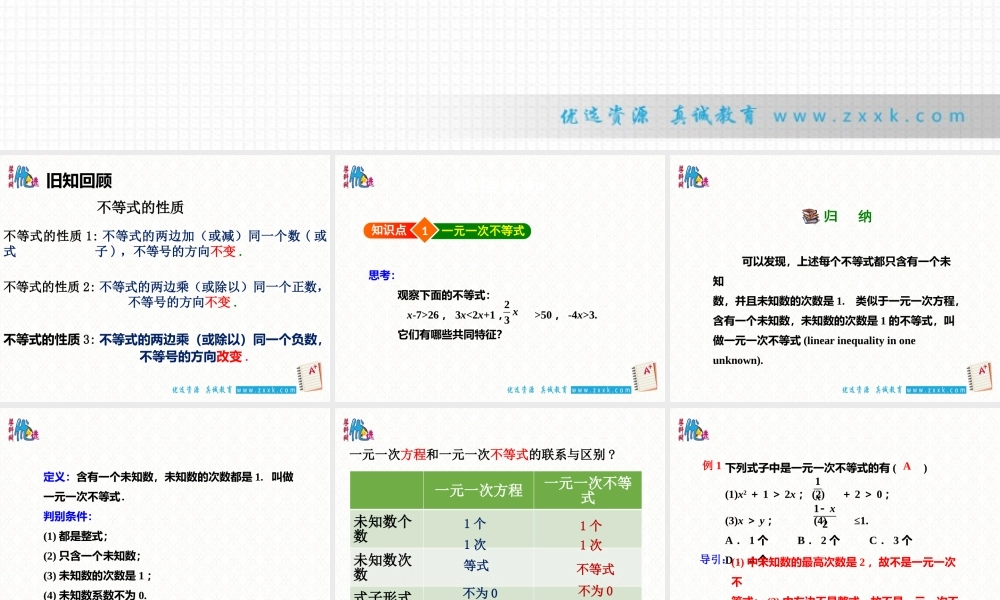The width and height of the screenshot is (1000, 600).
Task: Click the inequality x-7>26
Action: [x=423, y=315]
